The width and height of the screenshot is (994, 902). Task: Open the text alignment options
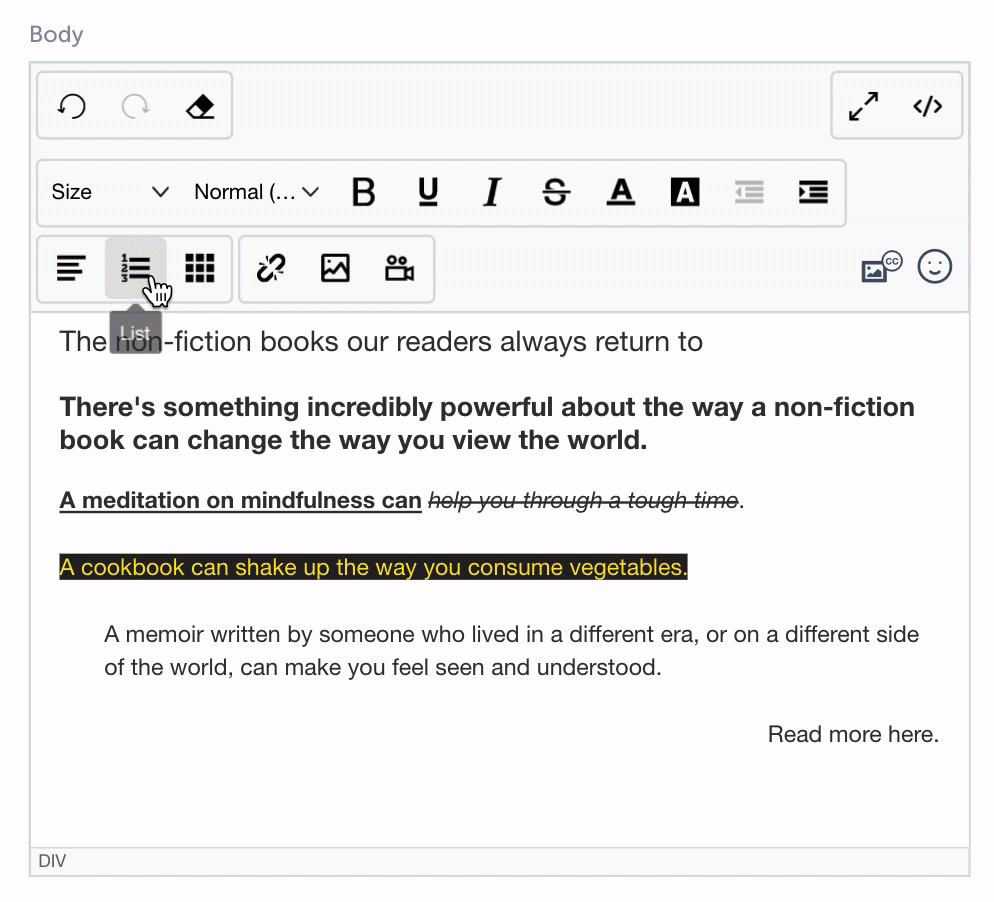click(71, 268)
